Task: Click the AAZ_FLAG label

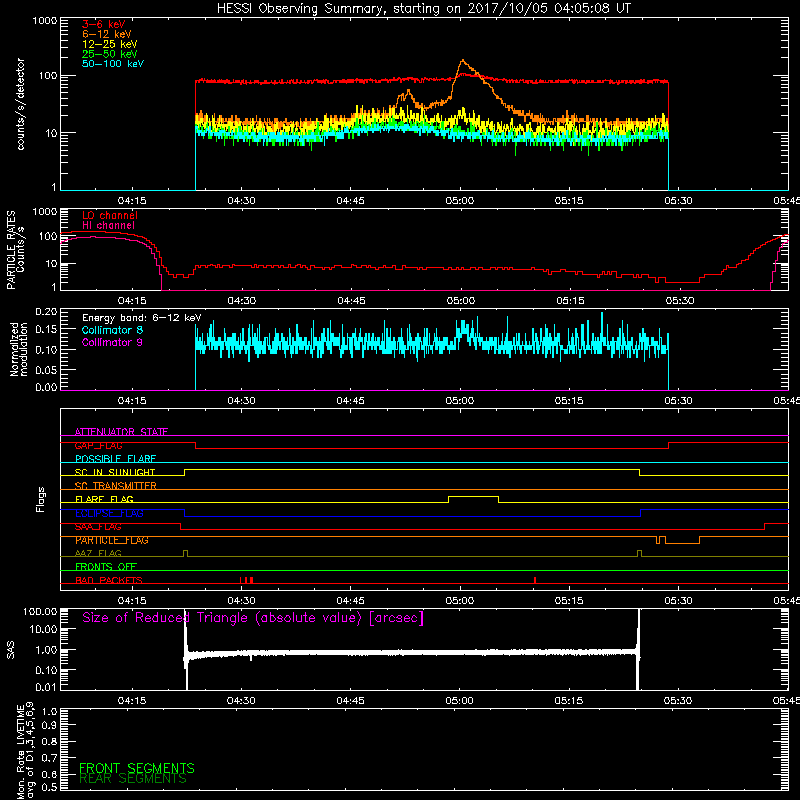Action: 98,553
